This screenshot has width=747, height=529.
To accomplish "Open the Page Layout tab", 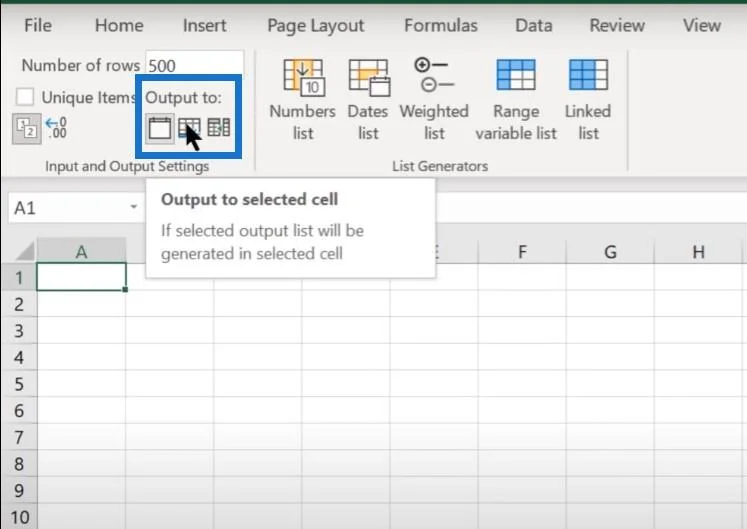I will pyautogui.click(x=315, y=25).
